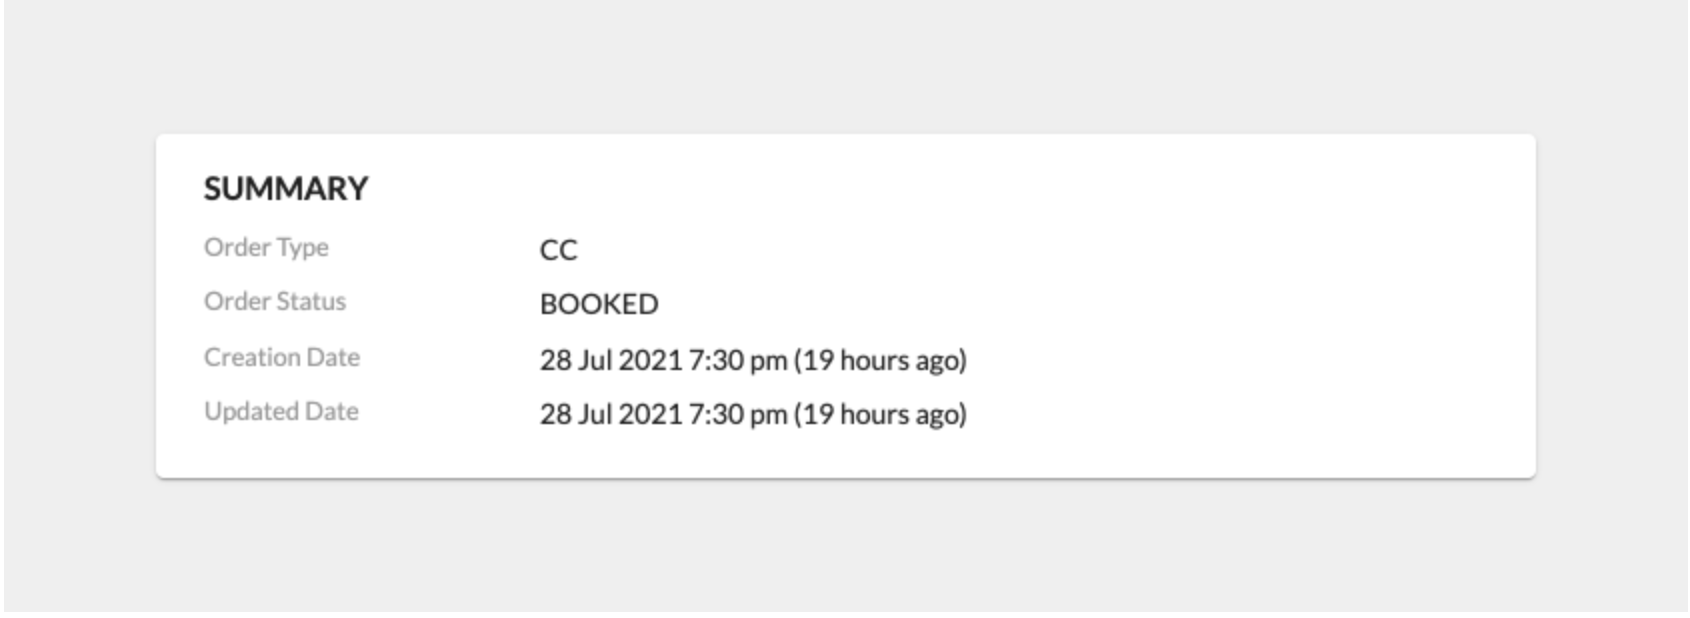Click "7:30 pm" in Updated Date value
Screen dimensions: 1690x618
click(737, 414)
